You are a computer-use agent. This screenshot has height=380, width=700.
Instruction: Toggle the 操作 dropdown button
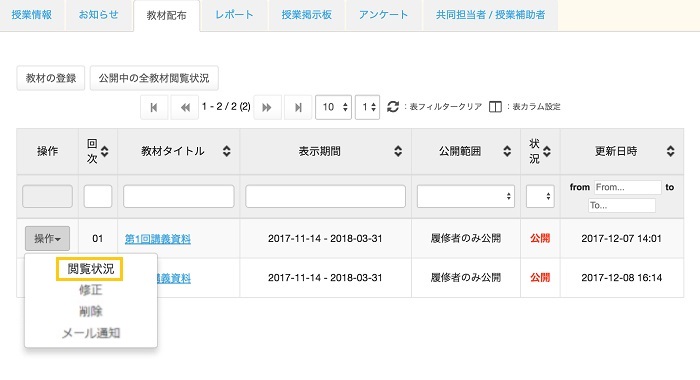coord(47,238)
